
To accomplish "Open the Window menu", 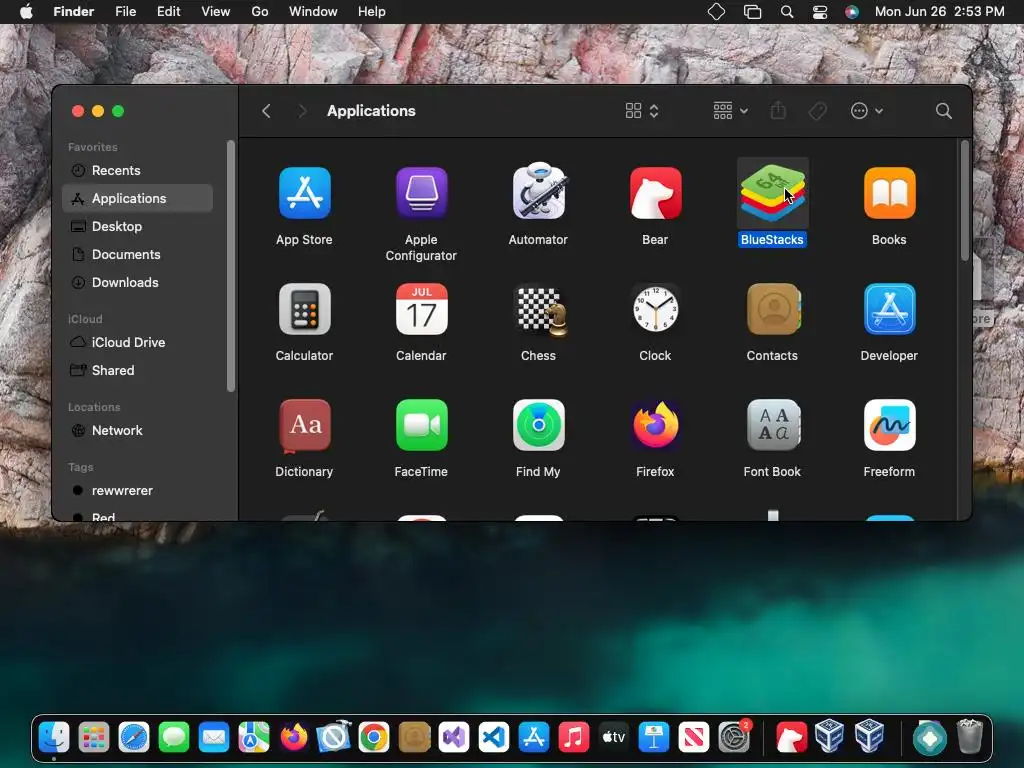I will (x=313, y=12).
